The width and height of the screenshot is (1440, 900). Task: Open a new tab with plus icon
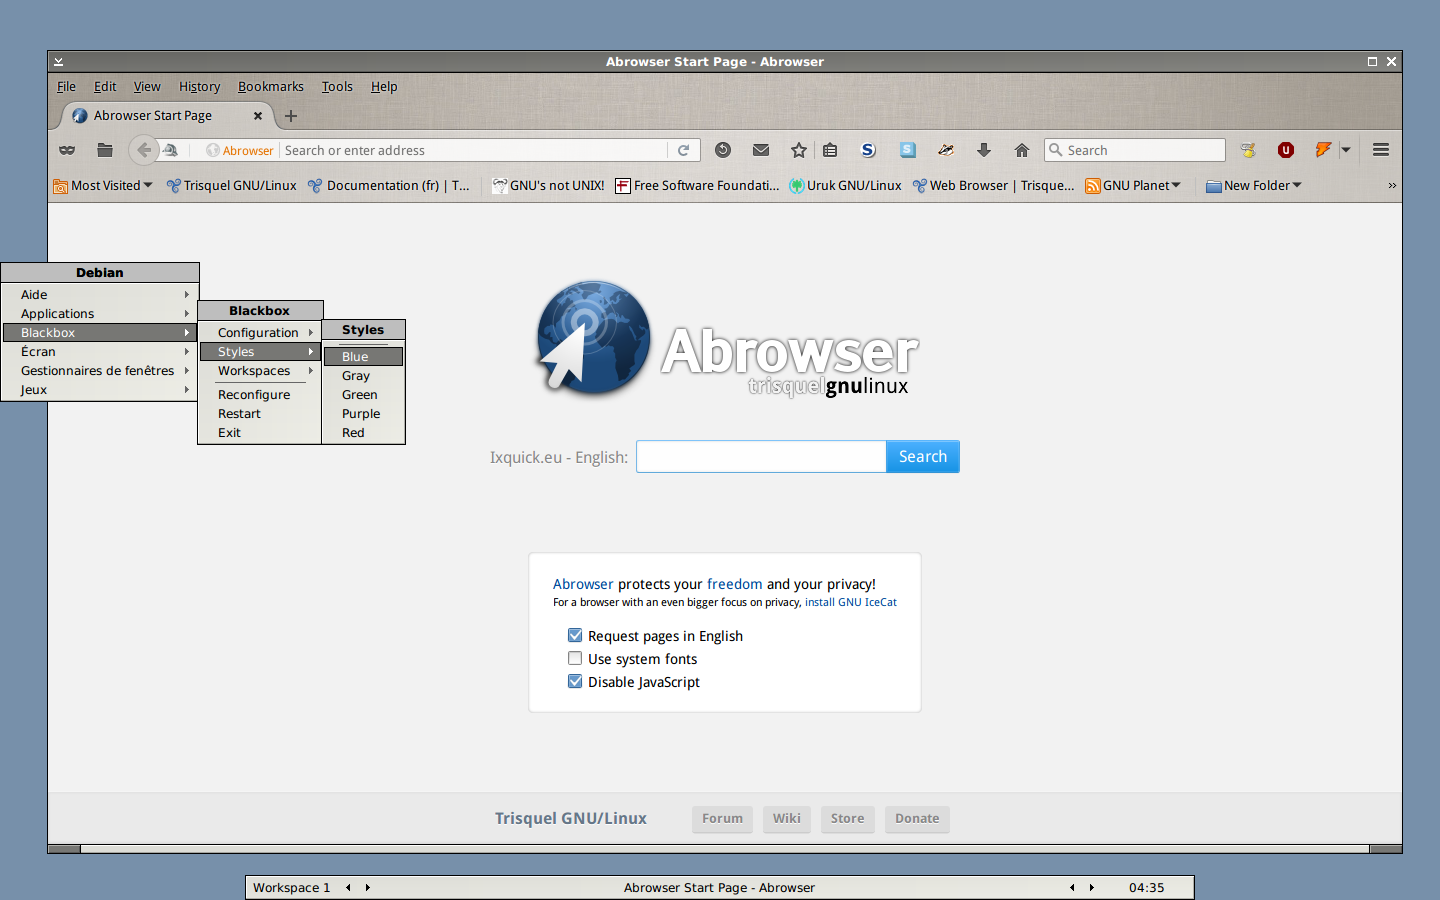tap(291, 116)
